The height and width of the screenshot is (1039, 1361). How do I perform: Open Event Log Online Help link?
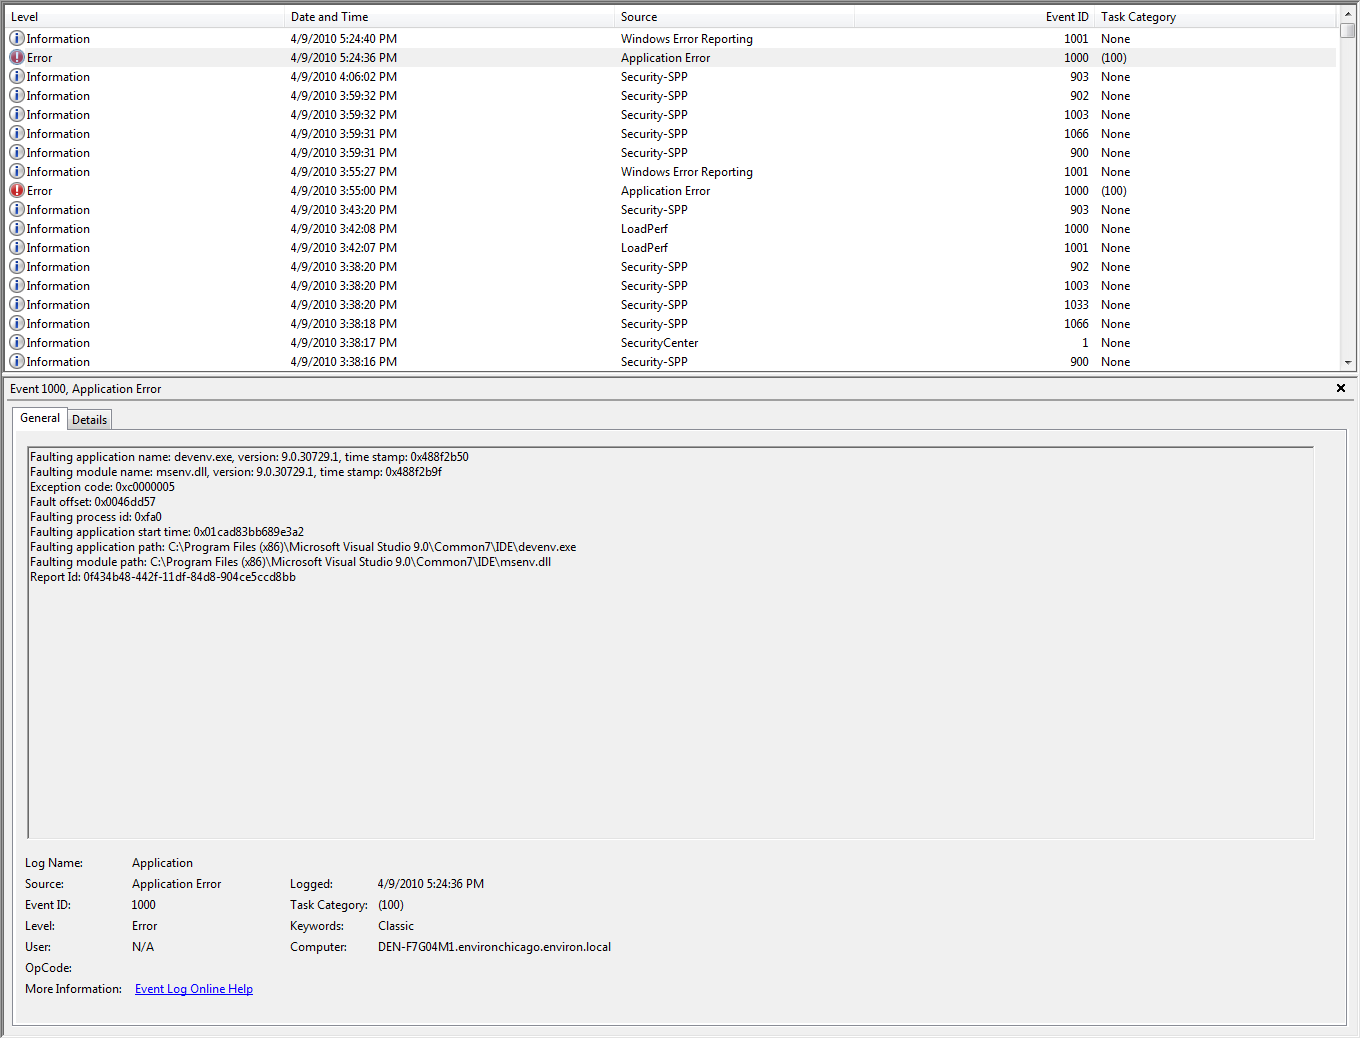[194, 989]
